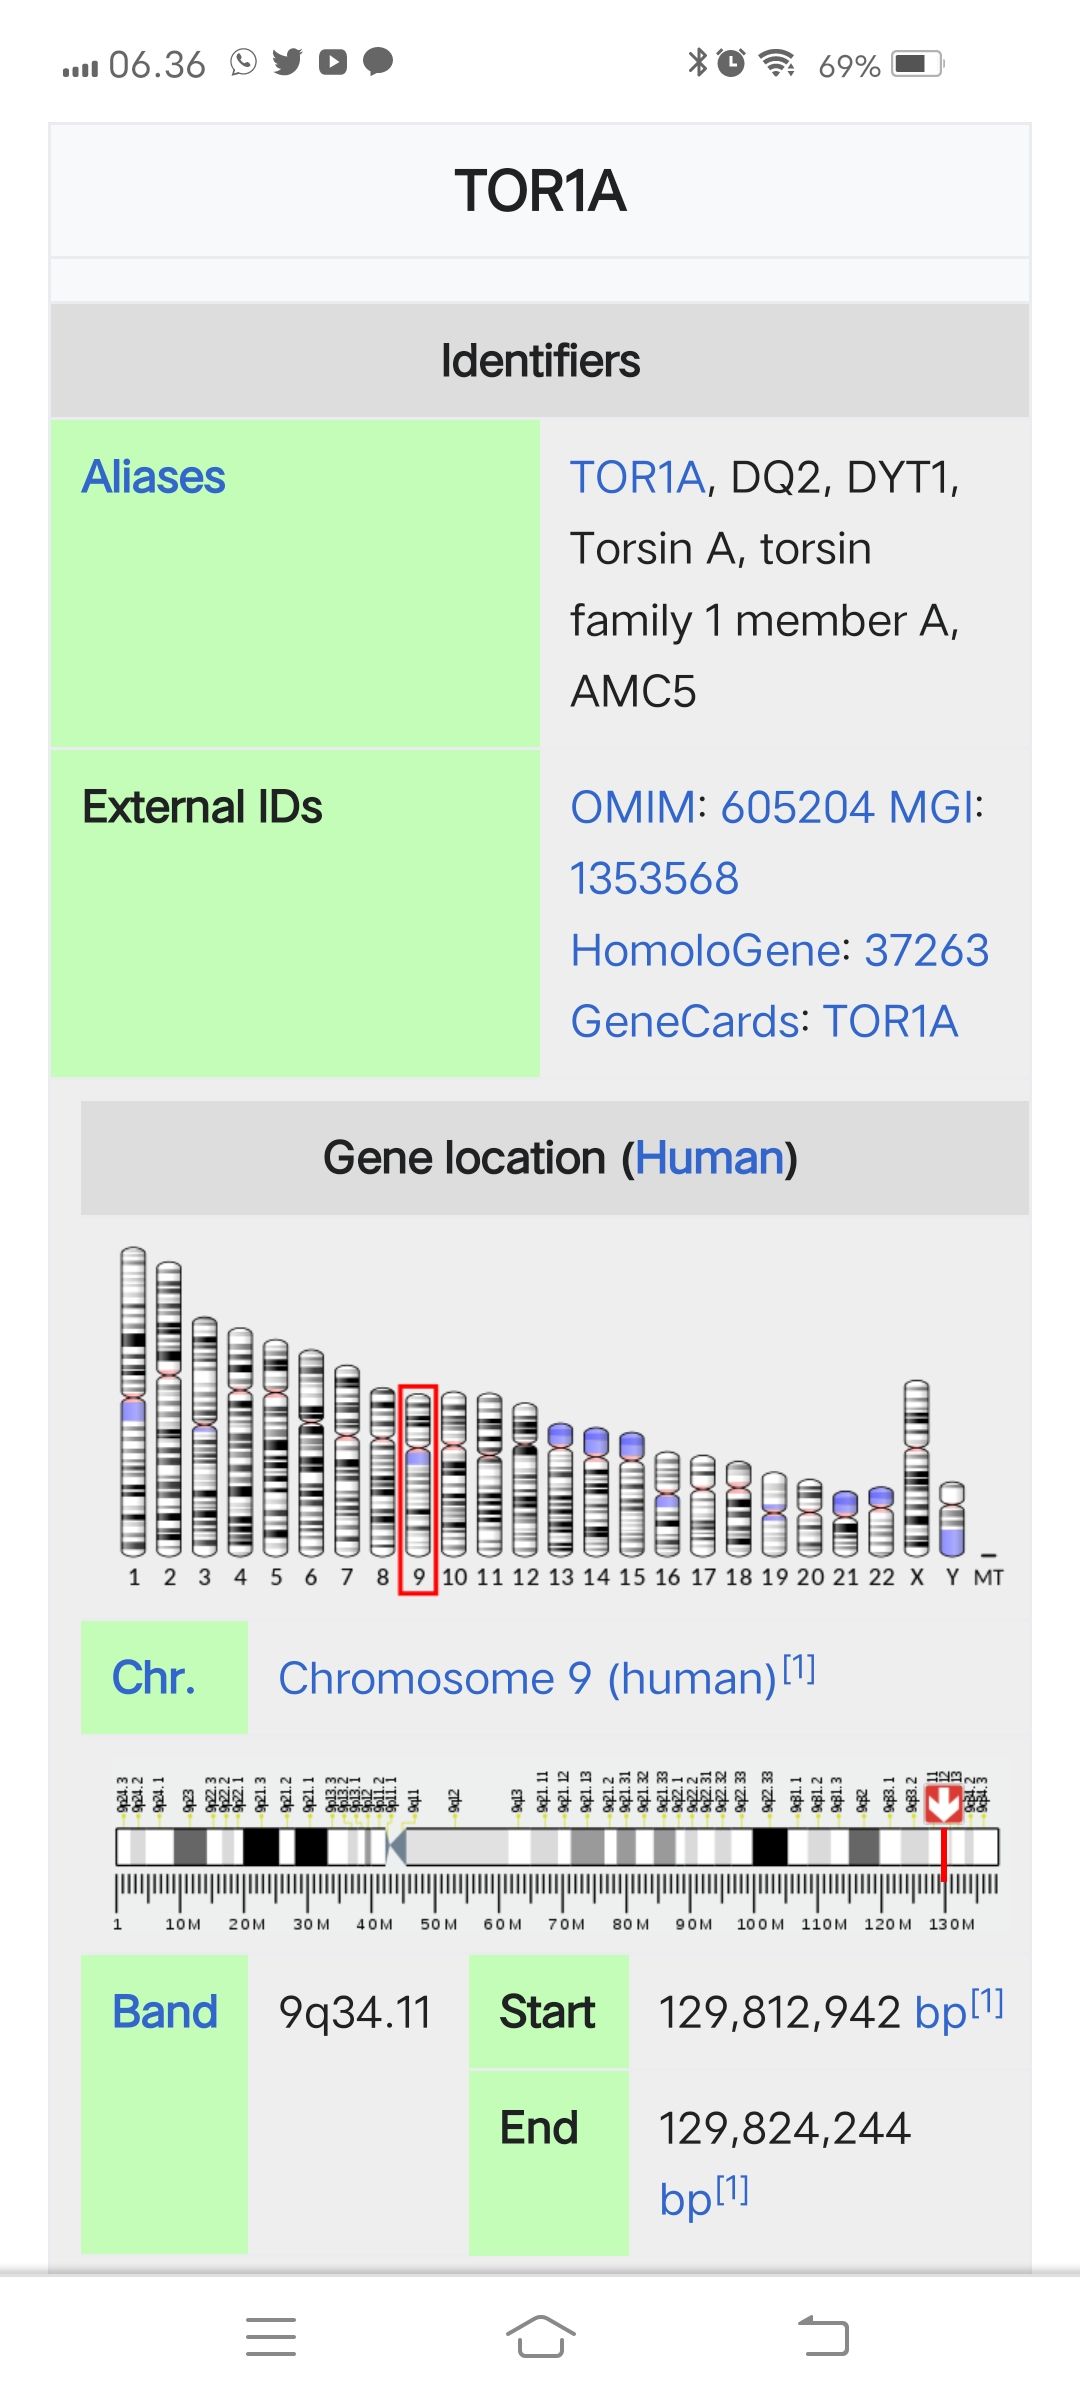Tap the Android menu navigation icon
1080x2400 pixels.
[270, 2336]
